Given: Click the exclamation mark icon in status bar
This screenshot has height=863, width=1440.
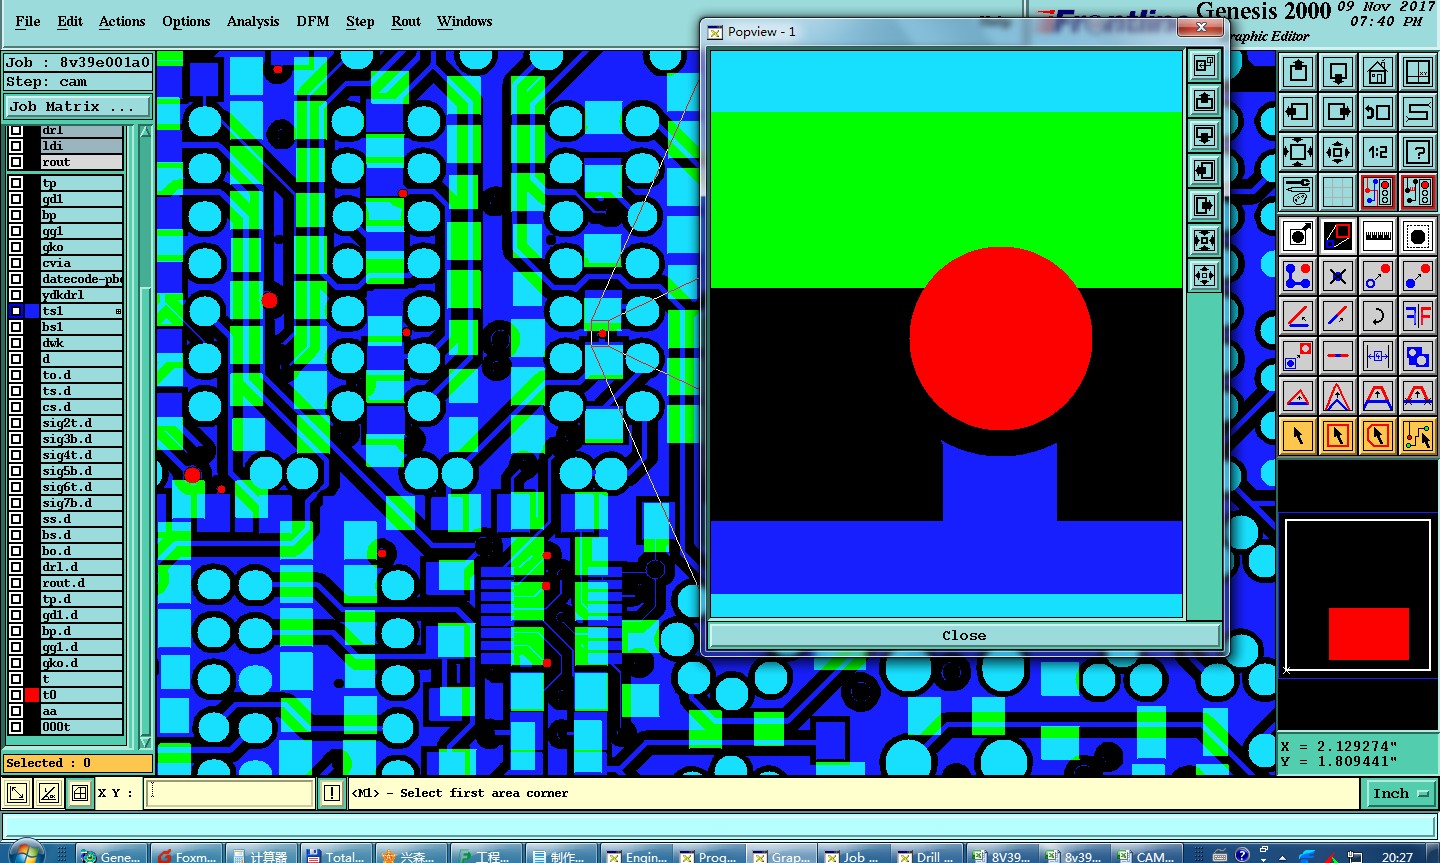Looking at the screenshot, I should point(332,793).
